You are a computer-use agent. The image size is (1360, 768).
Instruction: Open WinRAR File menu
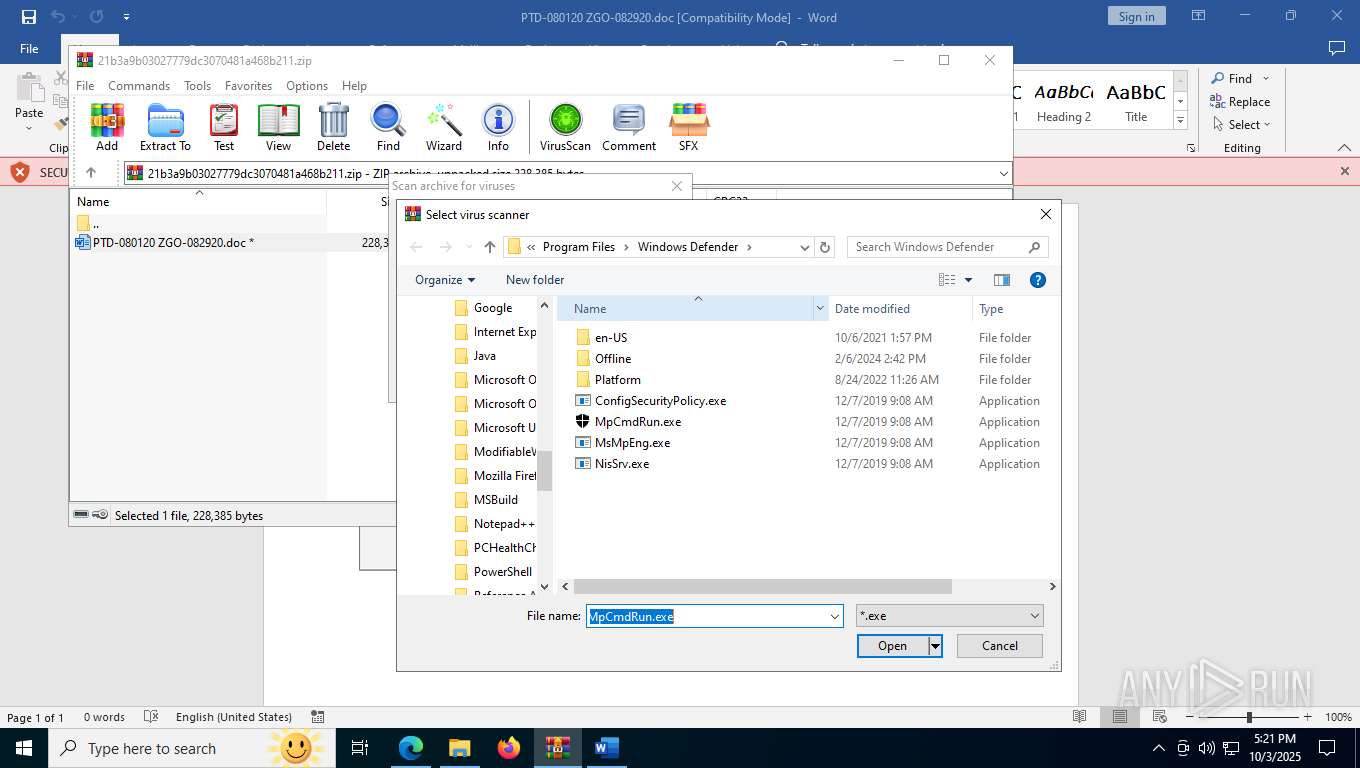tap(85, 86)
